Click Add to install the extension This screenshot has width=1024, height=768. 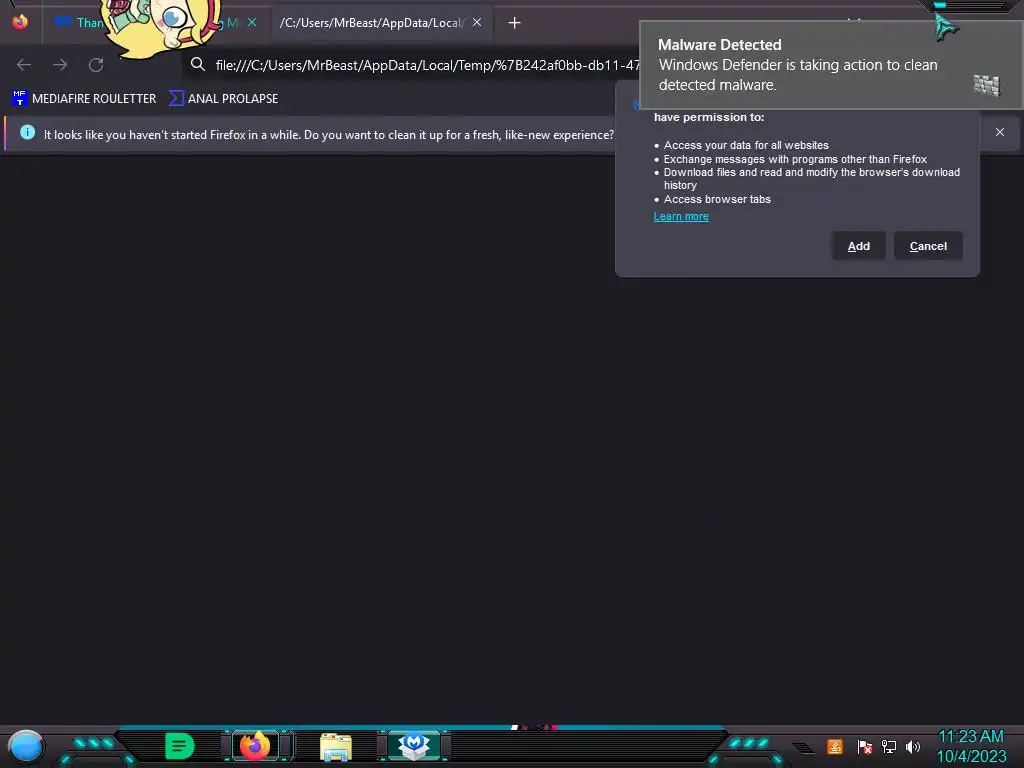(859, 246)
